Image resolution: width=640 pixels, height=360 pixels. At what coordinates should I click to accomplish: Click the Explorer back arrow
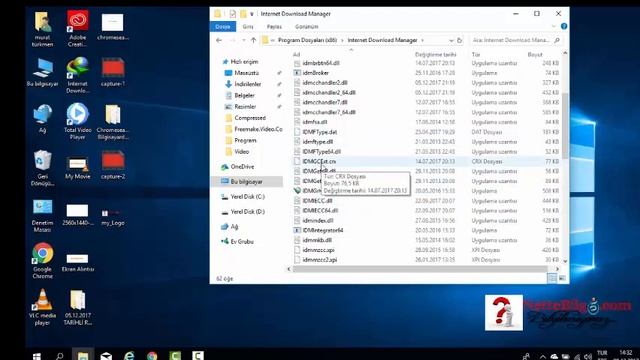219,40
